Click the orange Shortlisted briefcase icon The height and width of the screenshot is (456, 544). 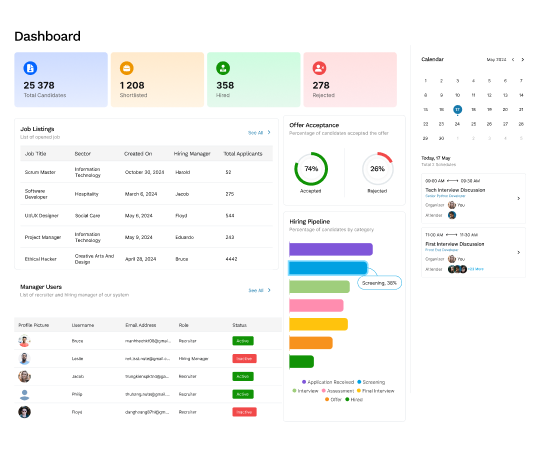[127, 68]
